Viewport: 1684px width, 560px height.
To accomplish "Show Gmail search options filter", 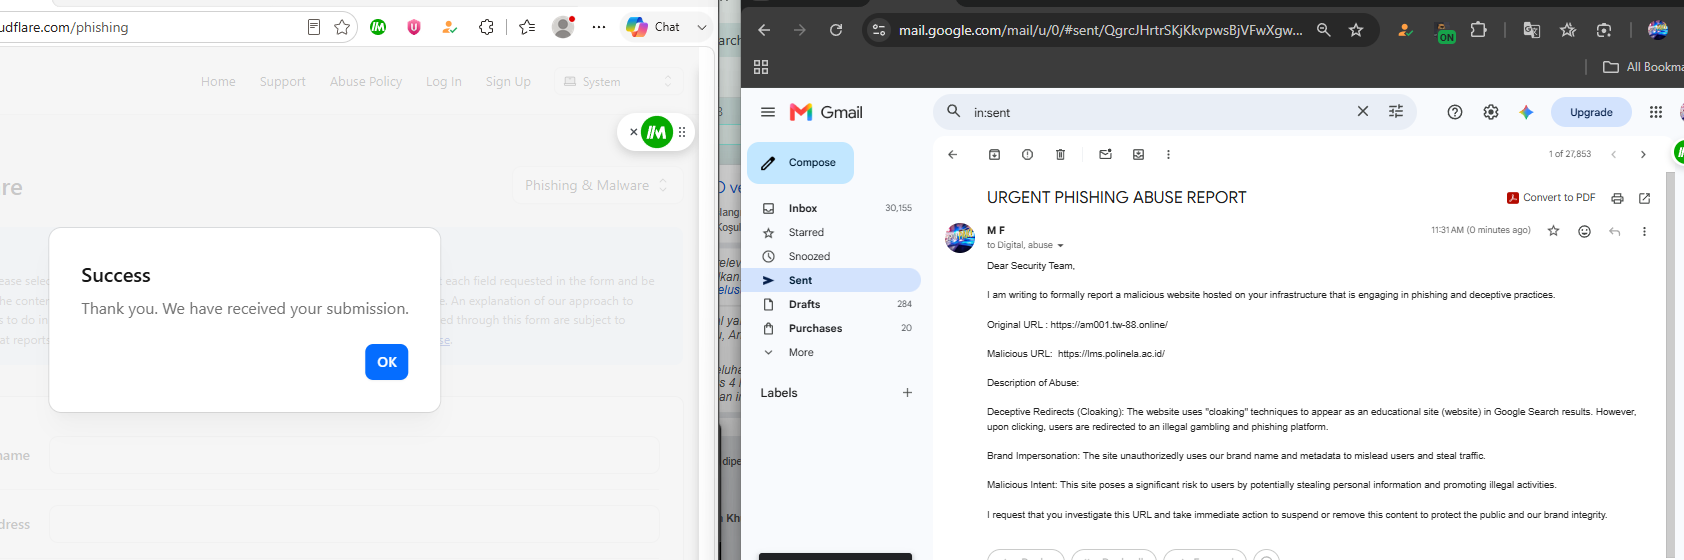I will pyautogui.click(x=1396, y=112).
